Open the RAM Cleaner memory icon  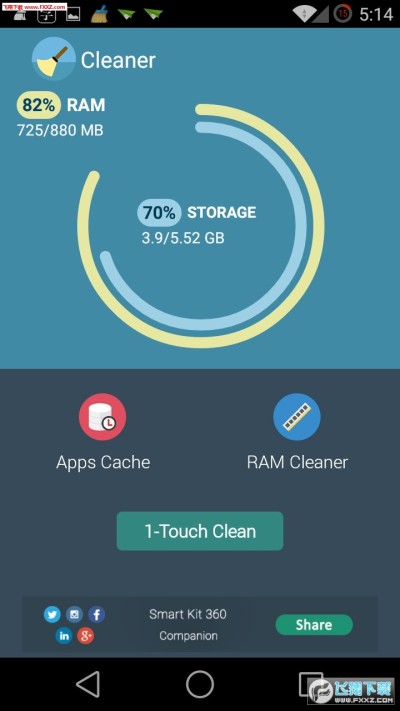pos(297,417)
